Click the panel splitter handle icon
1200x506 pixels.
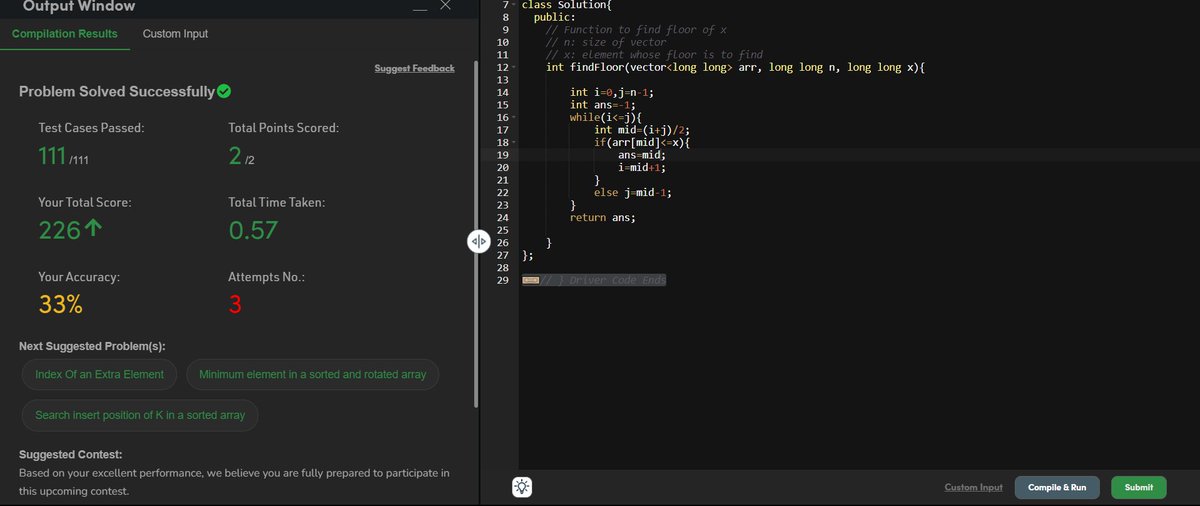(477, 241)
